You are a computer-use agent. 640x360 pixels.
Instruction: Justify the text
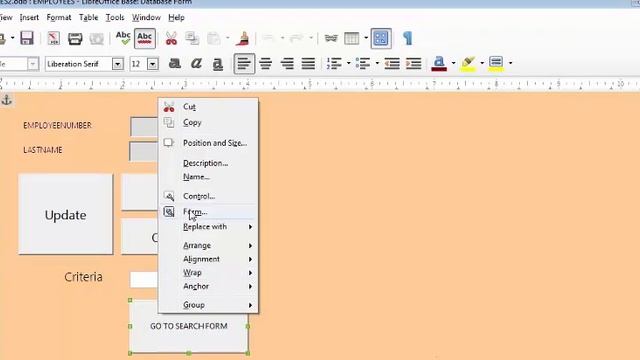pos(308,64)
